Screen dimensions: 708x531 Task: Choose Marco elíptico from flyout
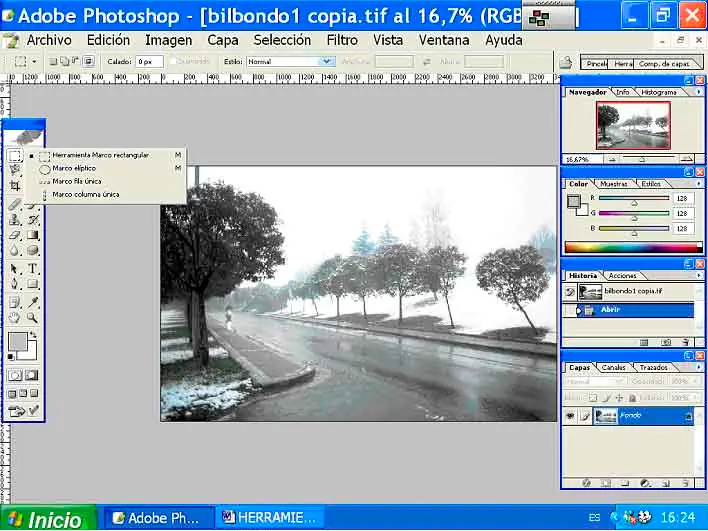(105, 168)
